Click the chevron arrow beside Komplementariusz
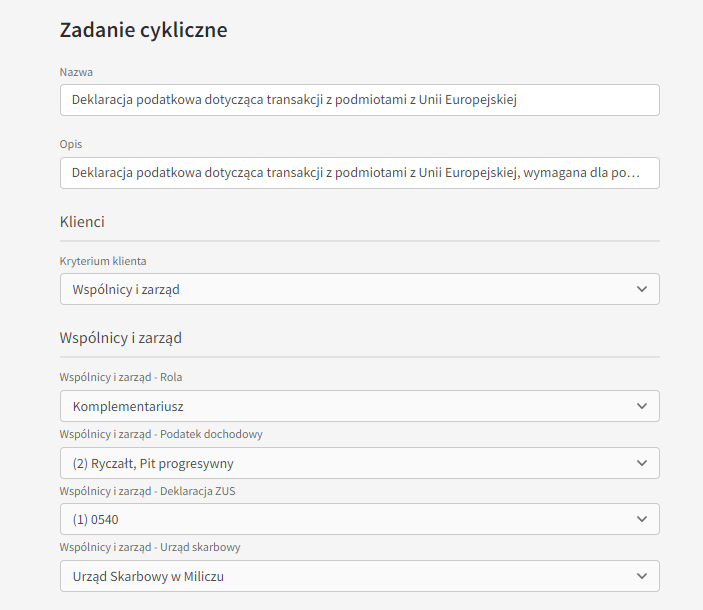Image resolution: width=703 pixels, height=610 pixels. (x=642, y=406)
